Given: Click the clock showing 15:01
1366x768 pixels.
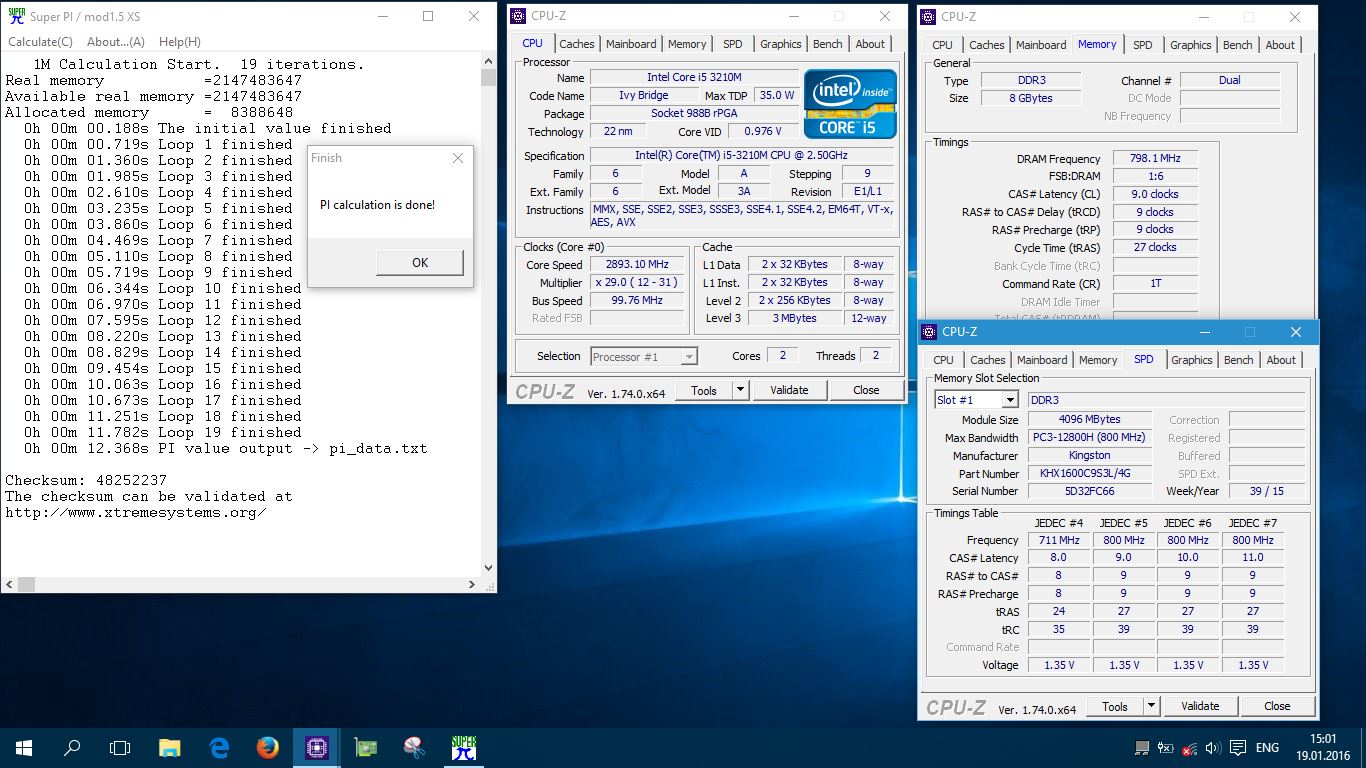Looking at the screenshot, I should pyautogui.click(x=1322, y=739).
